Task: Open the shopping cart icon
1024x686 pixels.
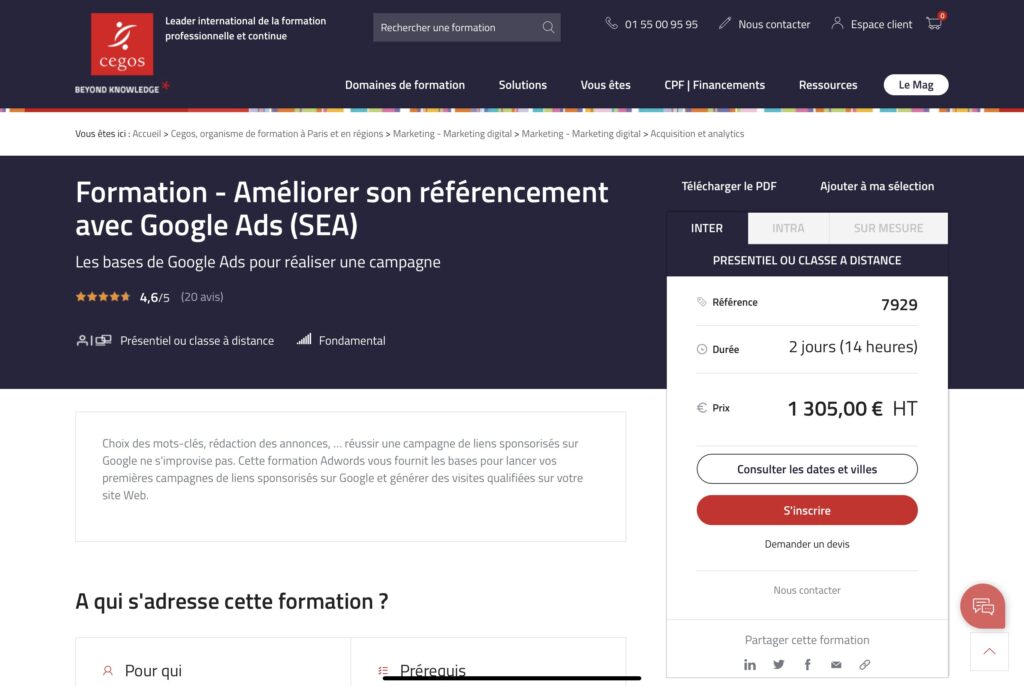Action: (x=935, y=23)
